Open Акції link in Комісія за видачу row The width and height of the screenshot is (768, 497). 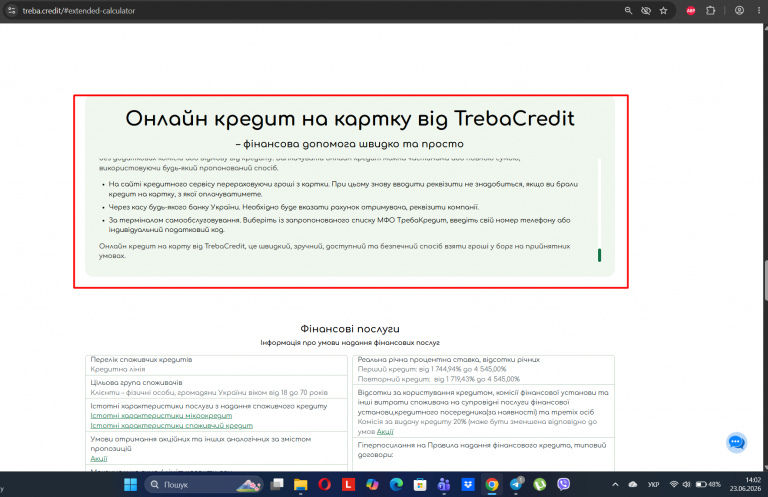pos(385,431)
